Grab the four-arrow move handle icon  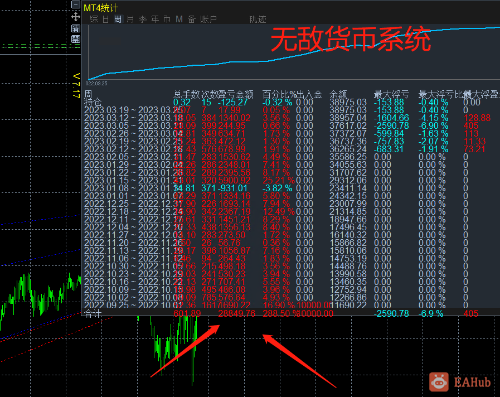(76, 17)
